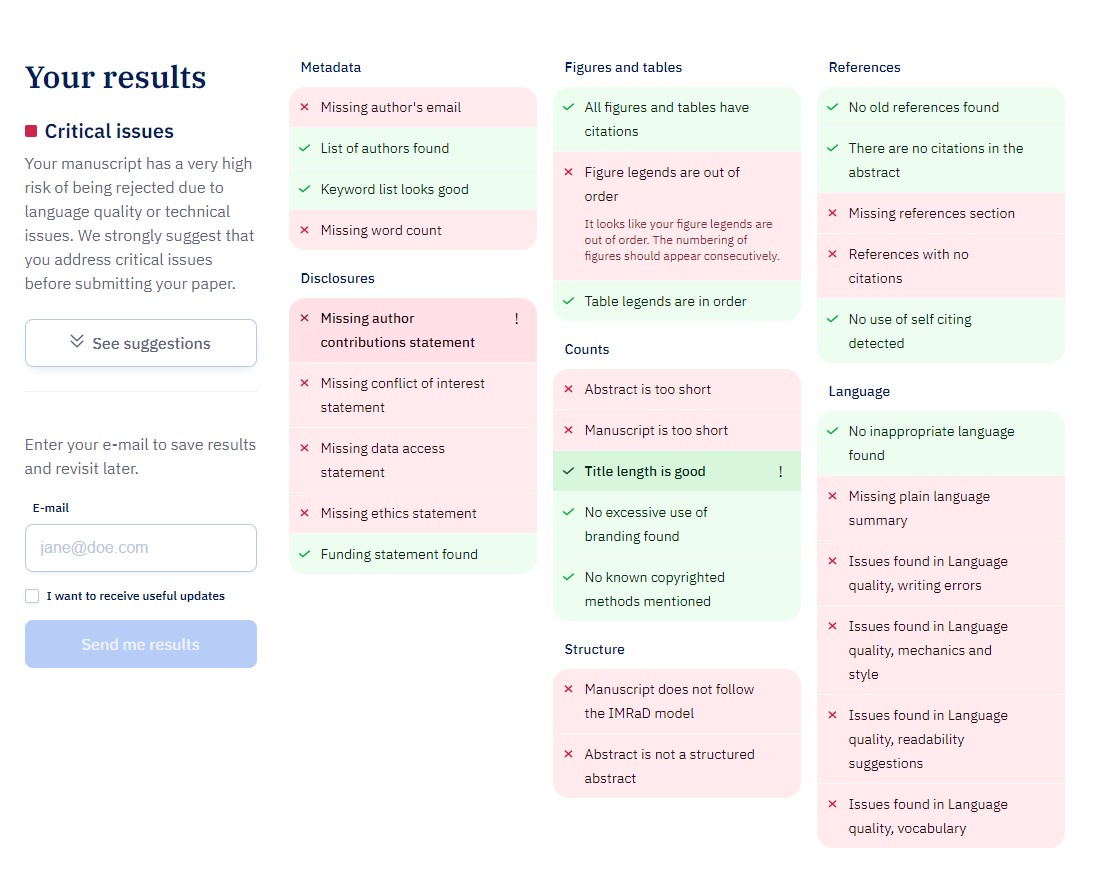Click the green check on Funding statement found
Viewport: 1101px width, 890px height.
point(305,554)
